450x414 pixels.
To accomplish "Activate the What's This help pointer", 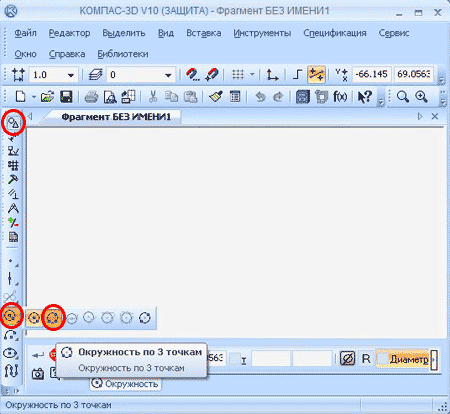I will pos(364,97).
